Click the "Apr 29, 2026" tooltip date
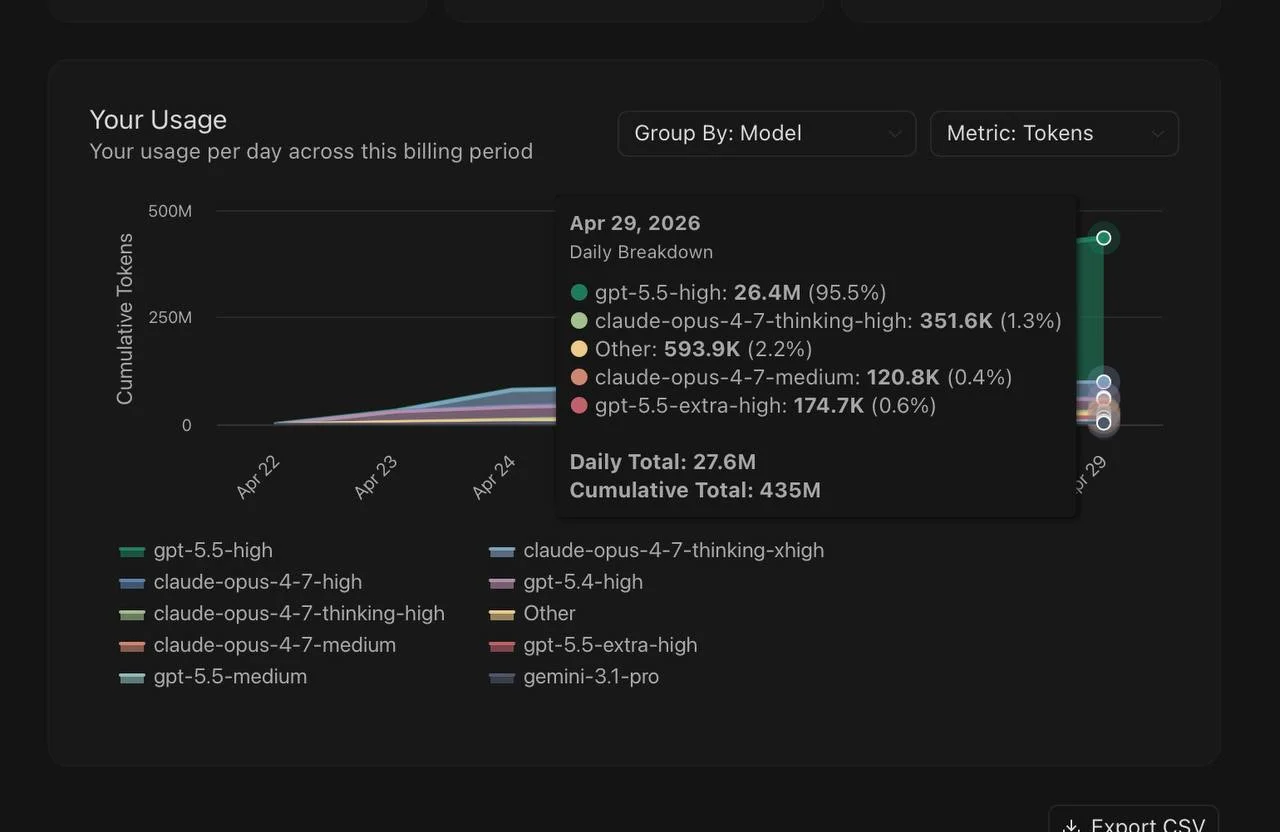1280x832 pixels. 635,223
